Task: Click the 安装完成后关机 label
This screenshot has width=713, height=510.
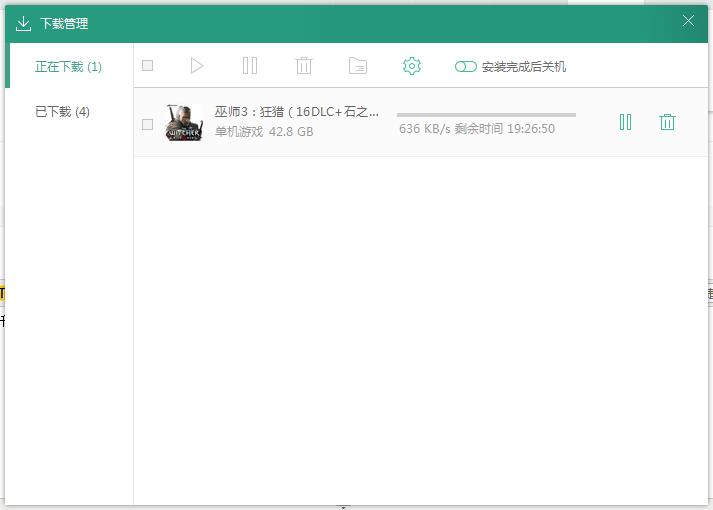Action: [524, 67]
